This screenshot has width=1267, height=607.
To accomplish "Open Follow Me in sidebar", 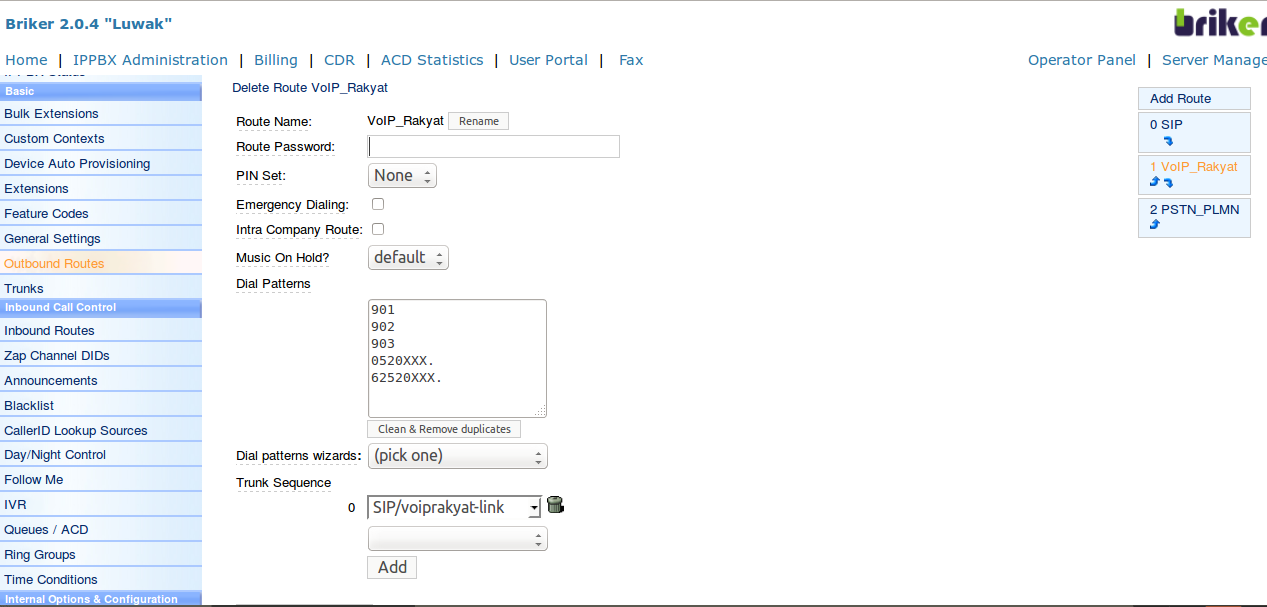I will click(x=101, y=480).
